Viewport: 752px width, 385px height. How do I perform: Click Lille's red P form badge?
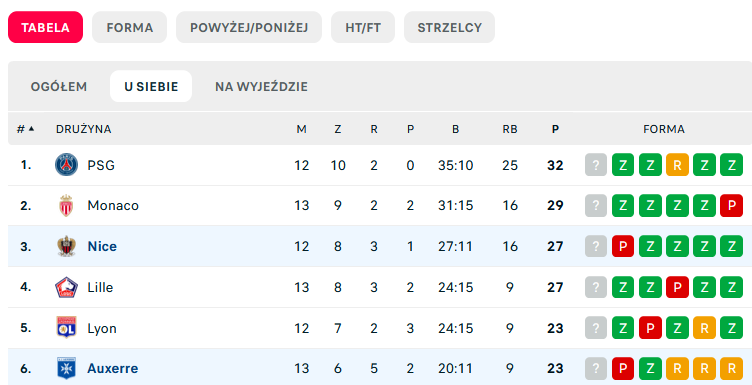pos(677,287)
